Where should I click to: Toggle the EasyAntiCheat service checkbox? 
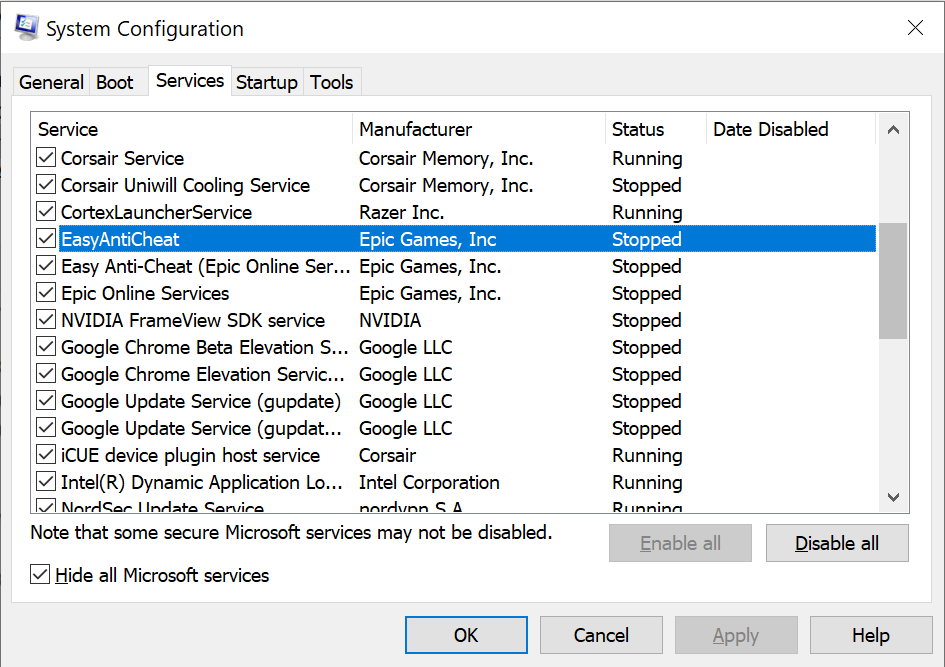point(46,239)
